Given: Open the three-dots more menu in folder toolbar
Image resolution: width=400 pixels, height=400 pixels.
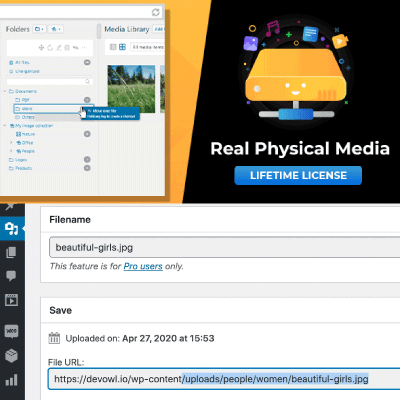Looking at the screenshot, I should click(85, 48).
